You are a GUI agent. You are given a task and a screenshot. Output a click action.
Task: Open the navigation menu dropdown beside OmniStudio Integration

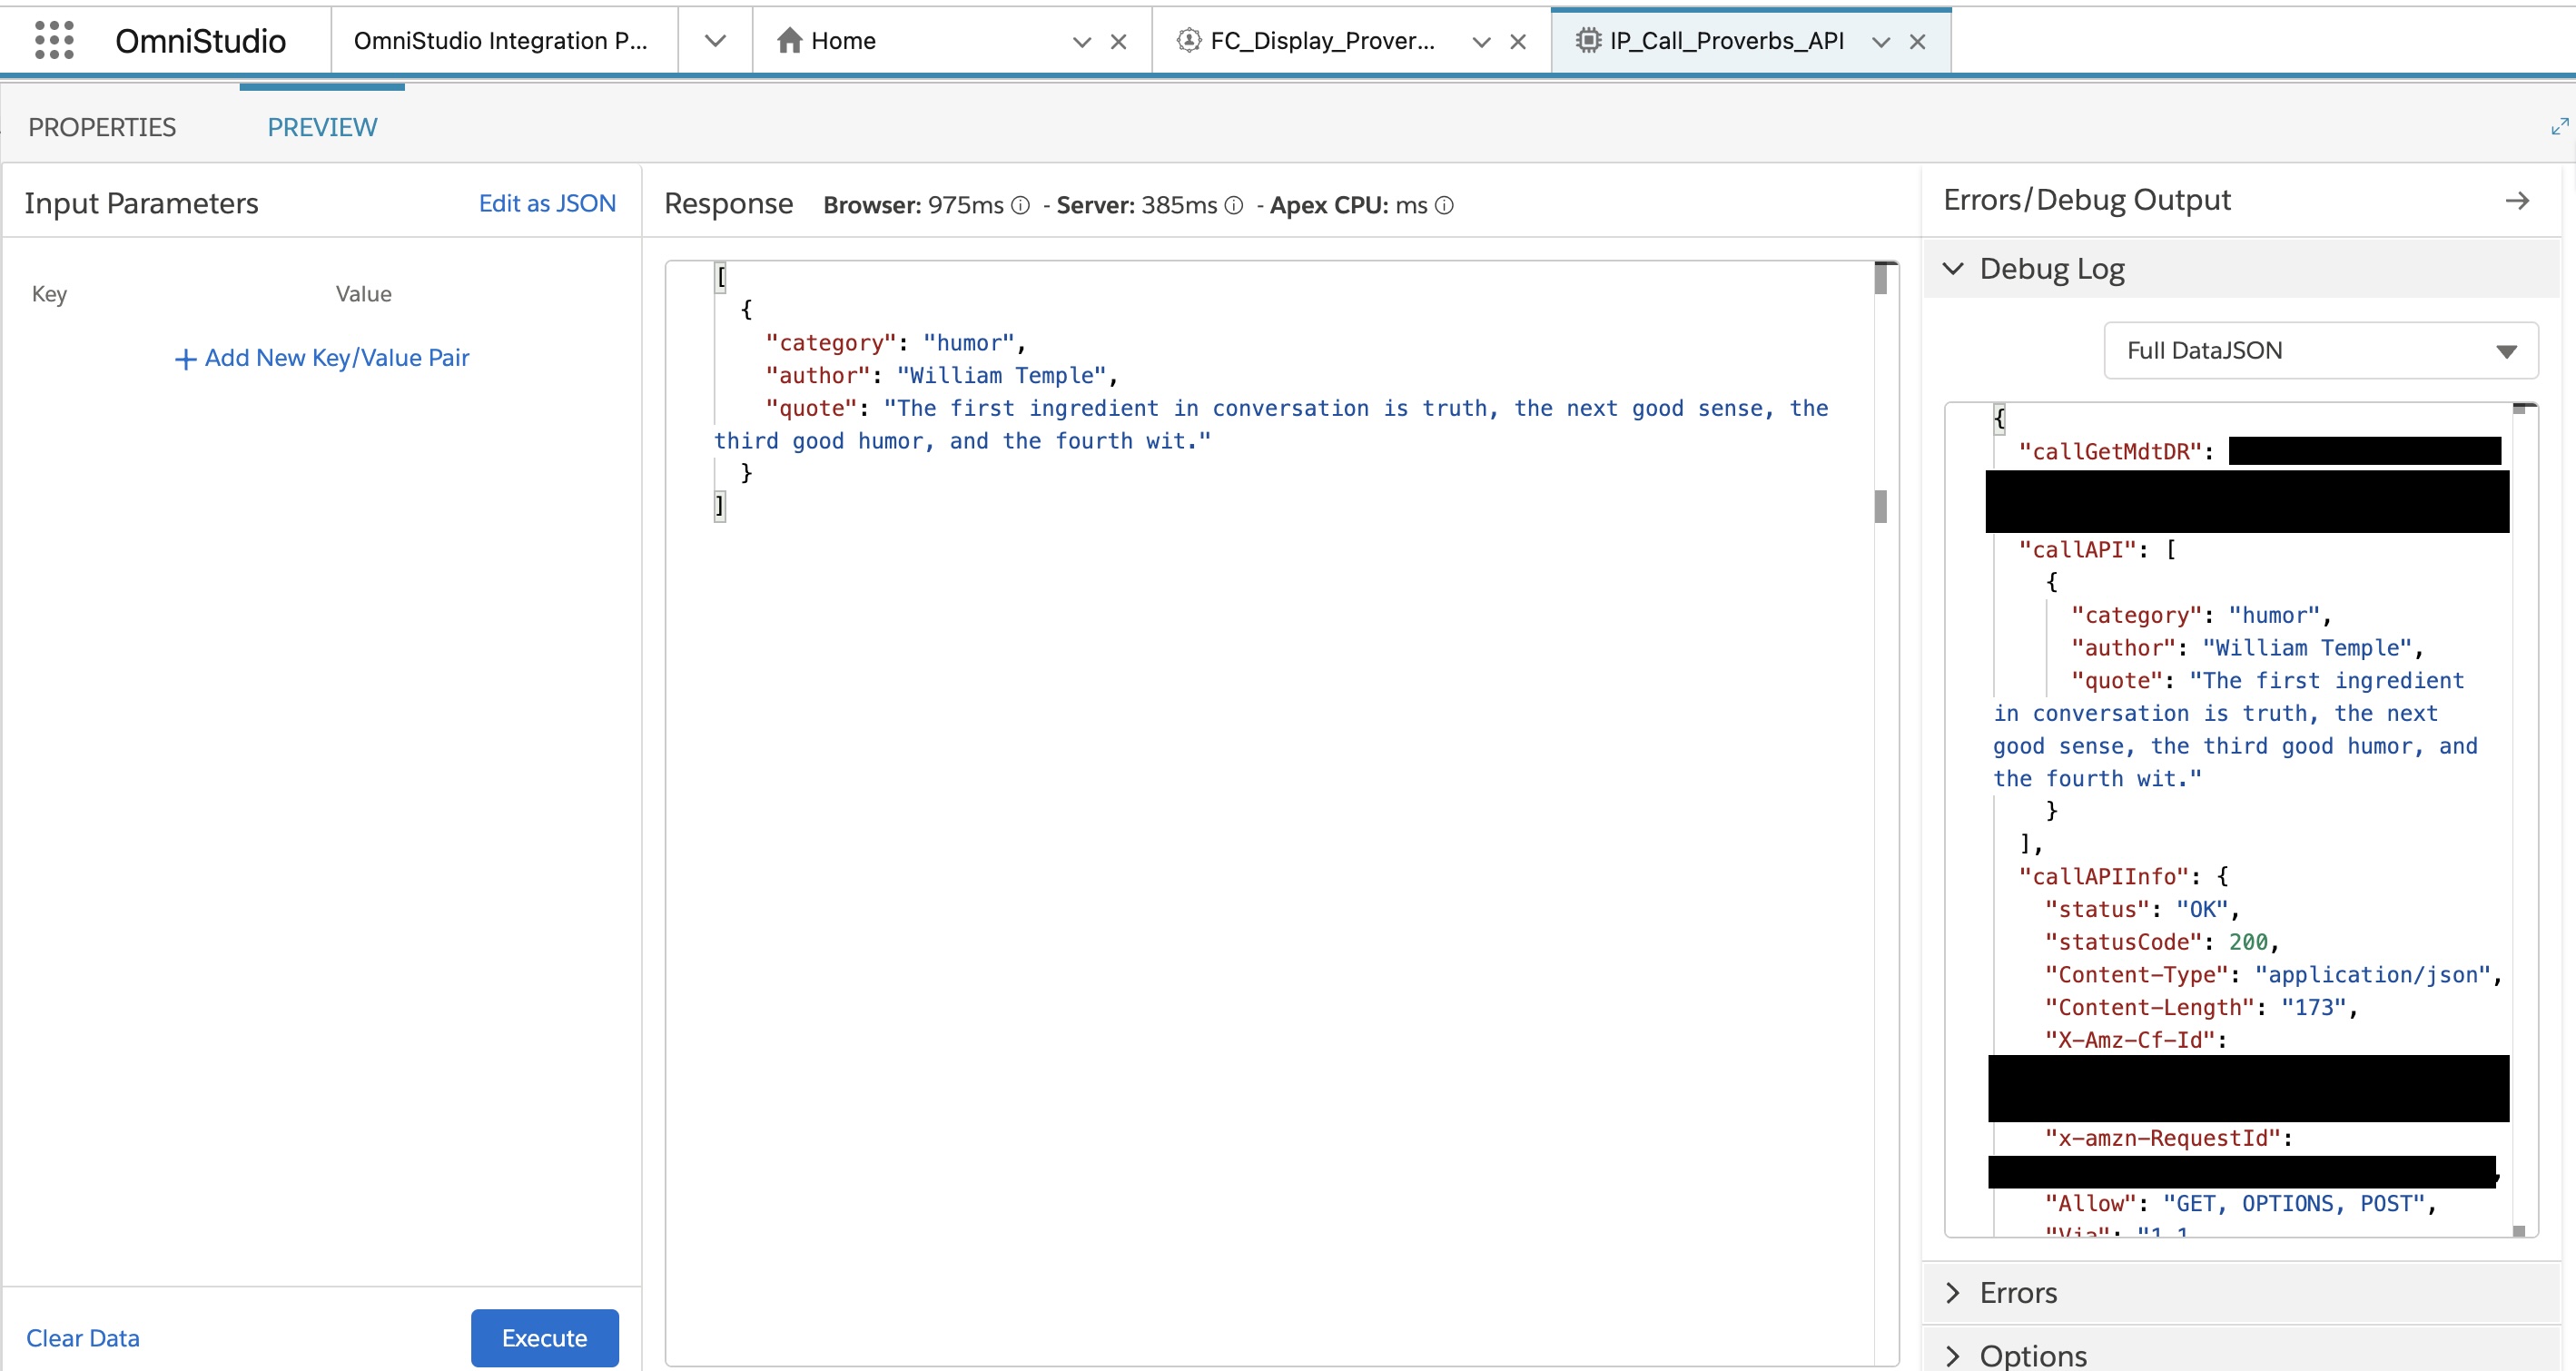point(714,41)
